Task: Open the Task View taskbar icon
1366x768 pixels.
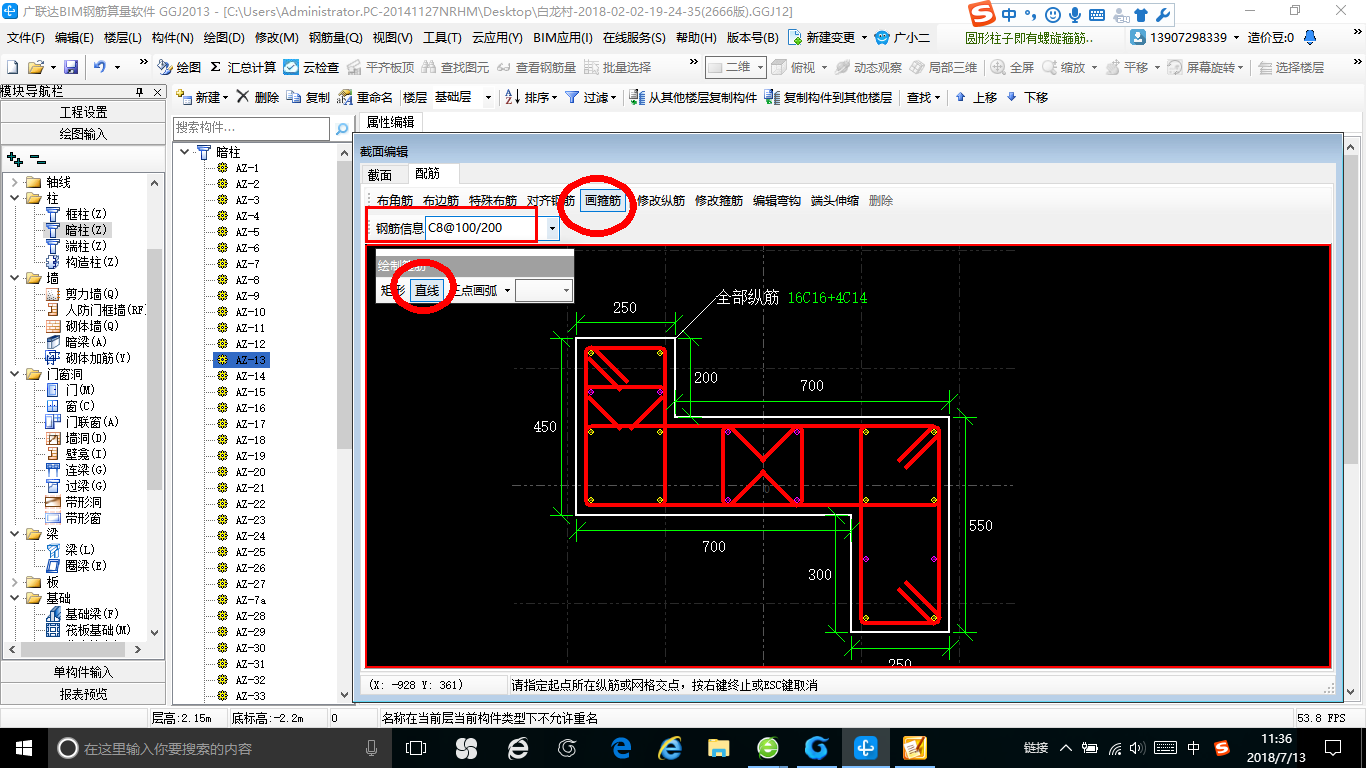Action: [x=416, y=748]
